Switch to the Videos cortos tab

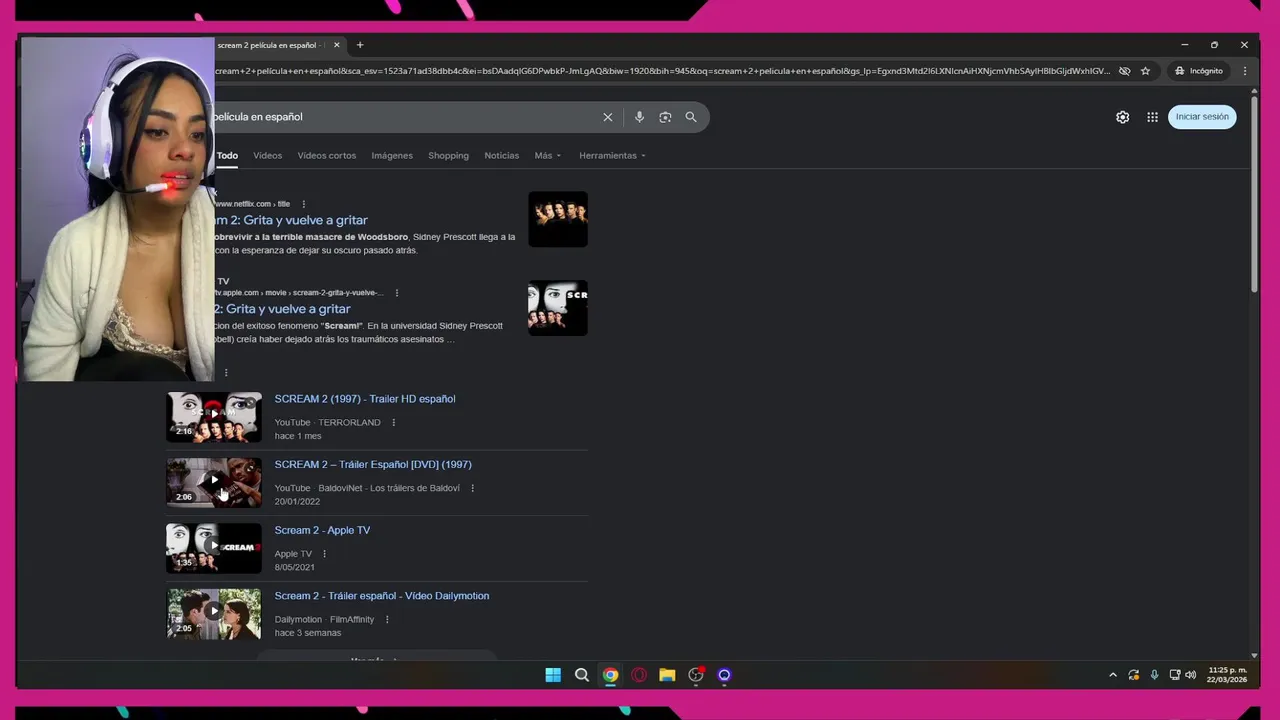(x=327, y=156)
